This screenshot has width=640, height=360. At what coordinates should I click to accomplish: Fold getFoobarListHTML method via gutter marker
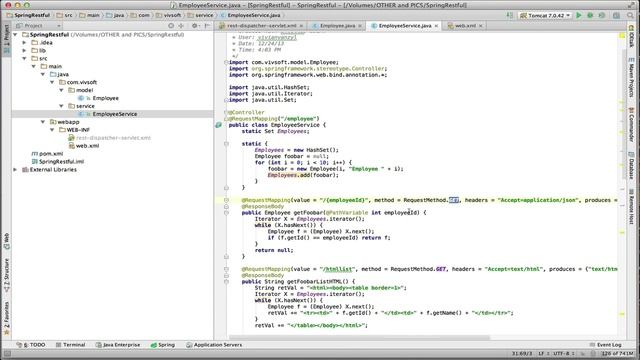click(x=226, y=282)
